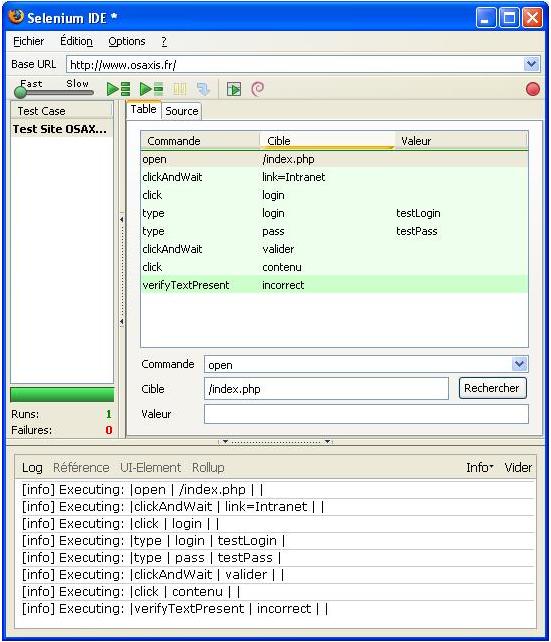The width and height of the screenshot is (551, 642).
Task: Play entire test suite
Action: tap(118, 89)
